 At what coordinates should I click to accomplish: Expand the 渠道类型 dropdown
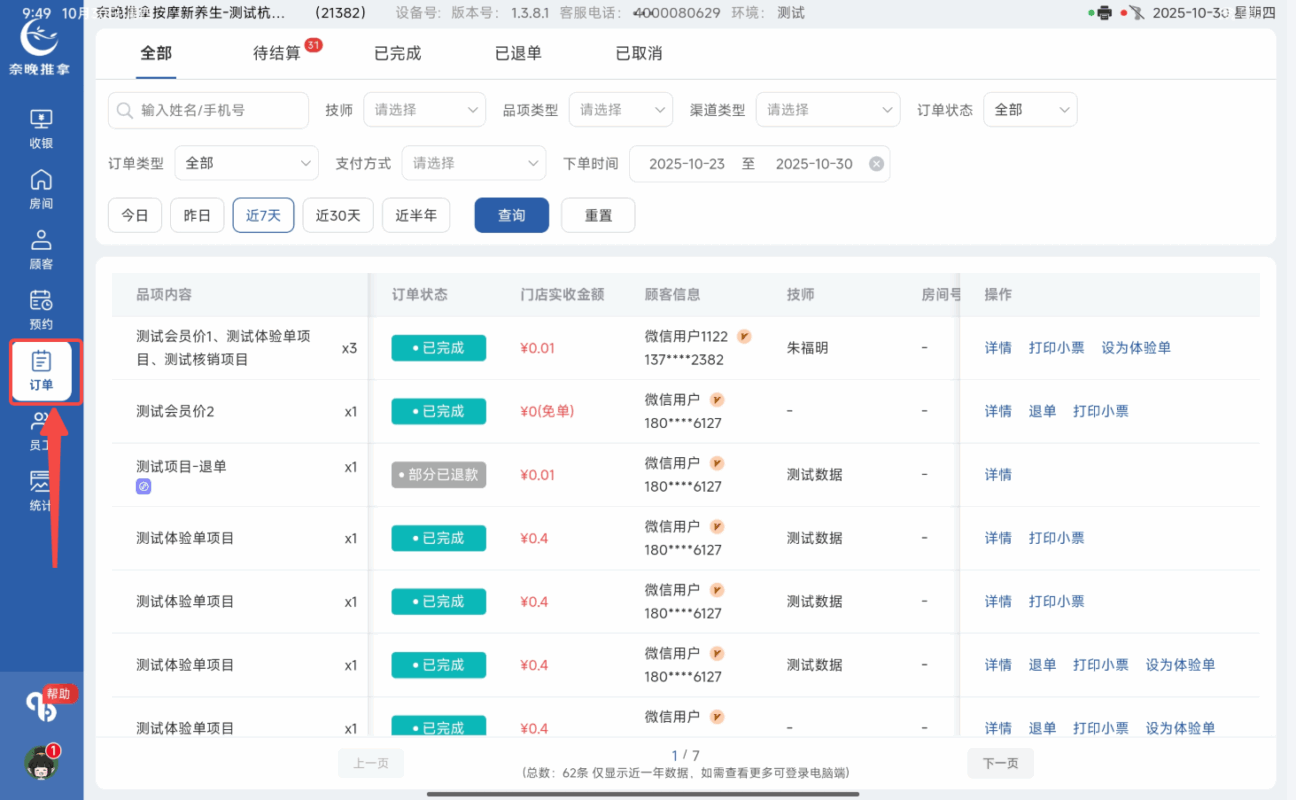[x=827, y=109]
